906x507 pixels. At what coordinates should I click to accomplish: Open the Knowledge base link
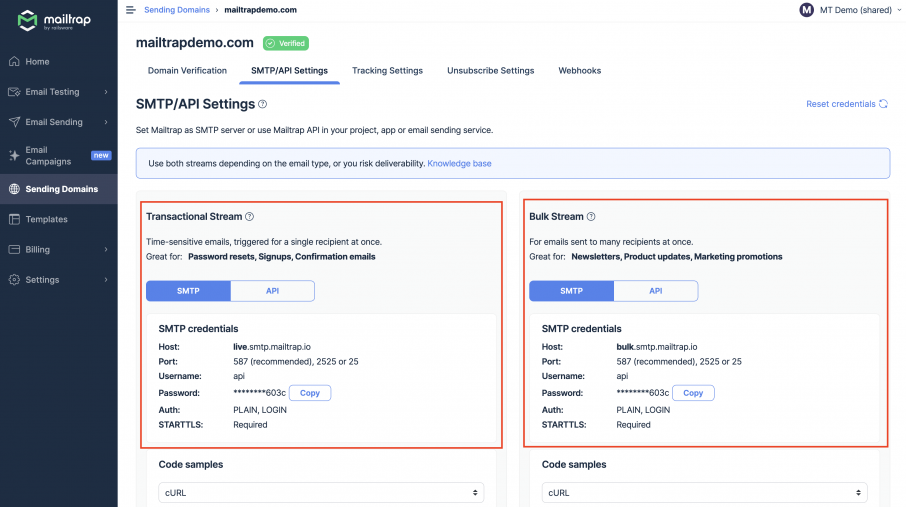tap(459, 163)
